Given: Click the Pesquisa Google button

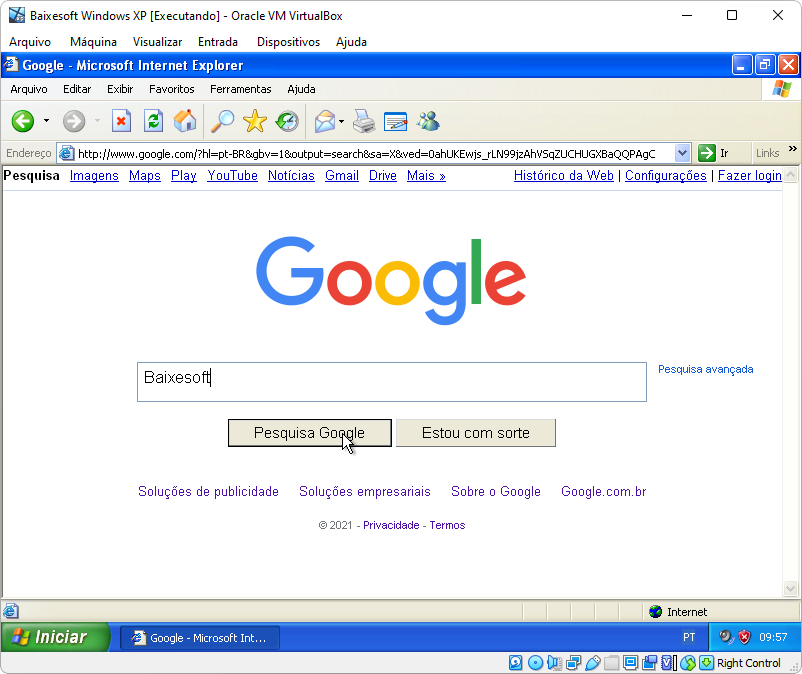Looking at the screenshot, I should (x=310, y=433).
